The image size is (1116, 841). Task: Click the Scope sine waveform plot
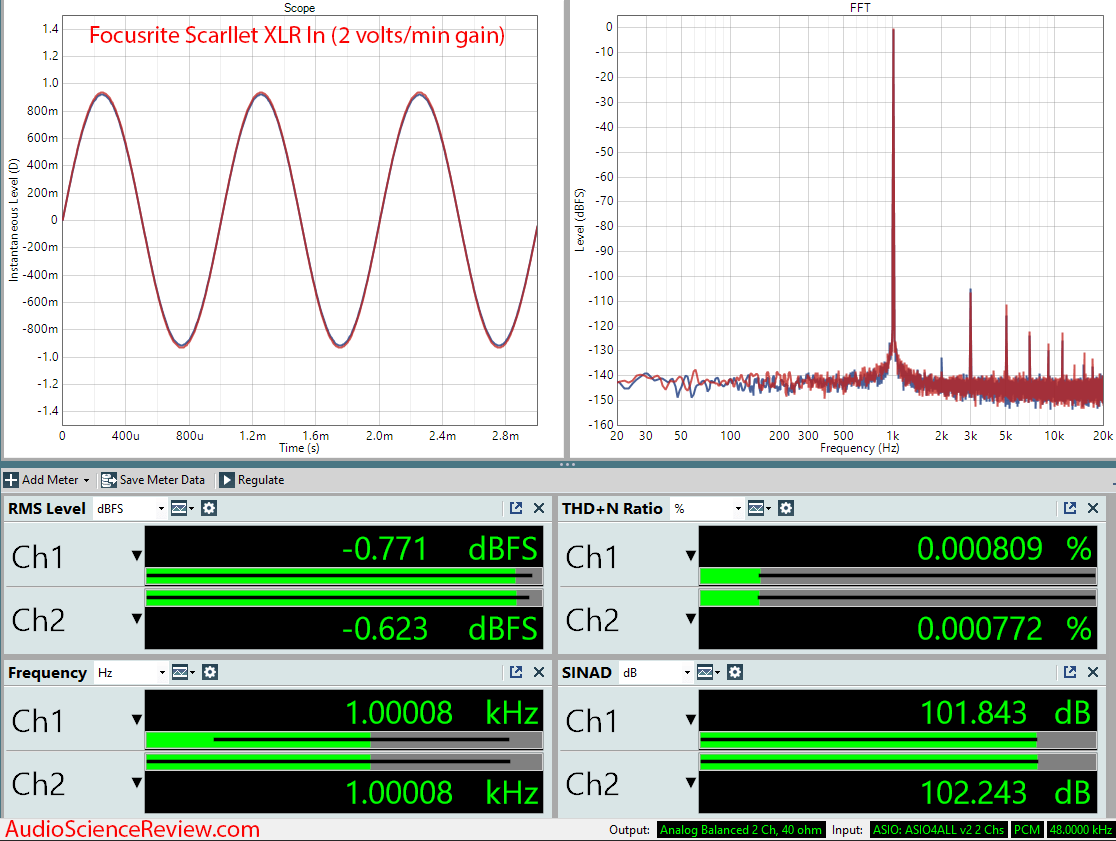[x=300, y=220]
